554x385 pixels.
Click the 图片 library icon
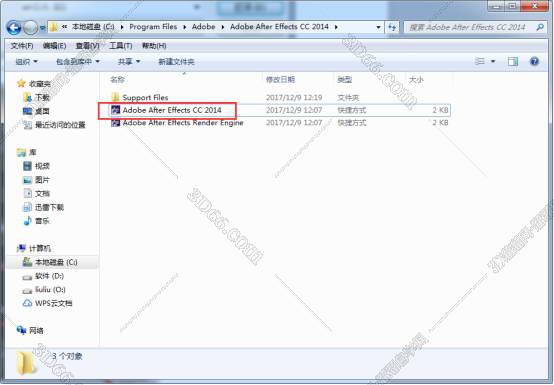coord(27,179)
